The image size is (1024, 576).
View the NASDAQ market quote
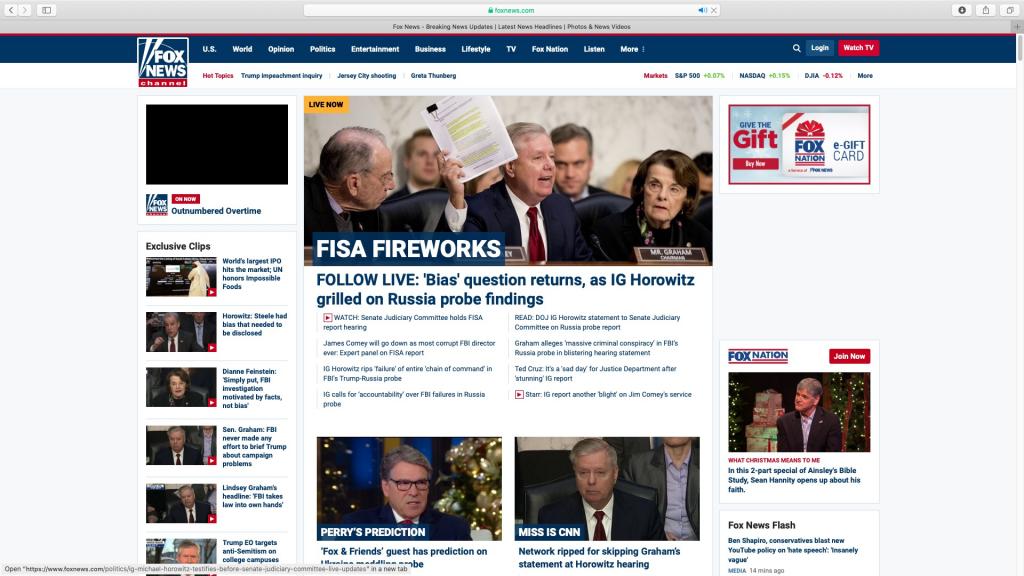[x=765, y=76]
